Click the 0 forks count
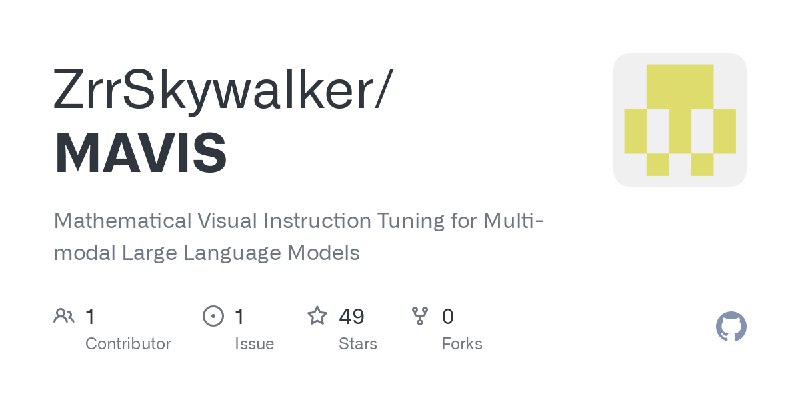This screenshot has width=800, height=400. [447, 317]
